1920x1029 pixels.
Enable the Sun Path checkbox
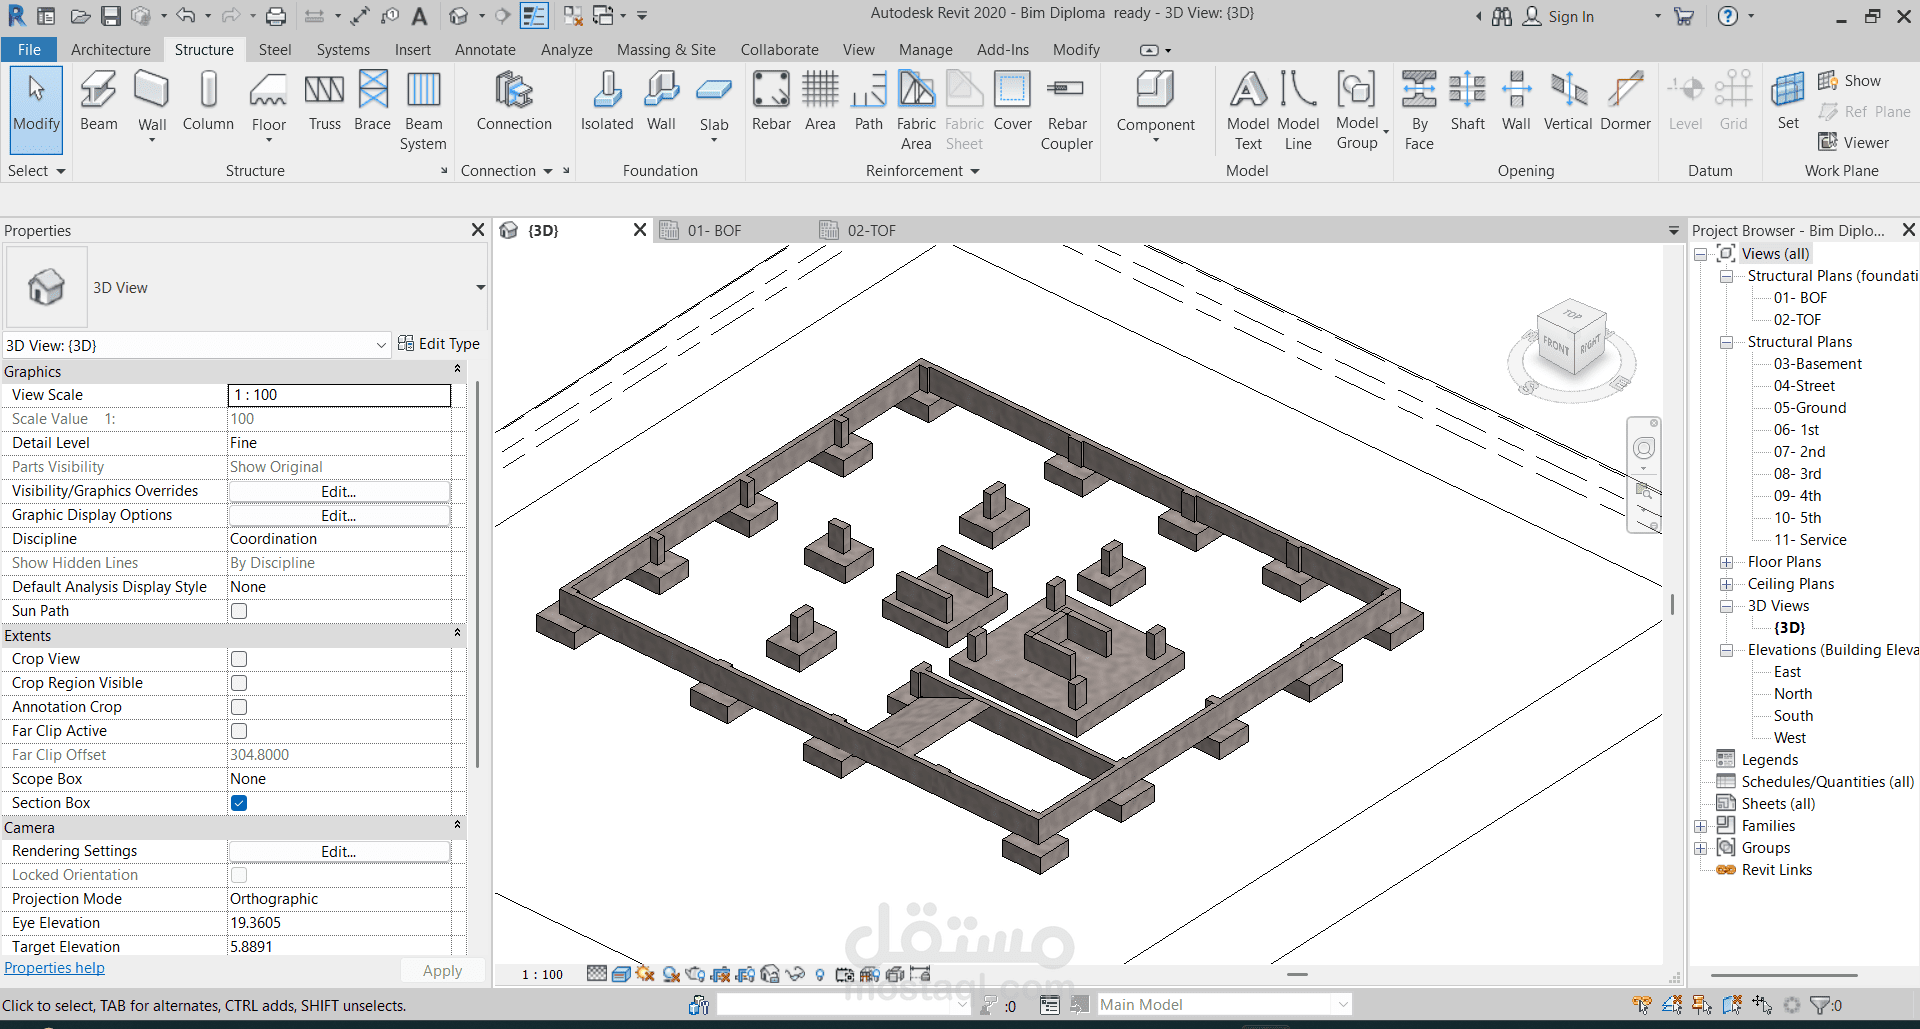pos(239,611)
